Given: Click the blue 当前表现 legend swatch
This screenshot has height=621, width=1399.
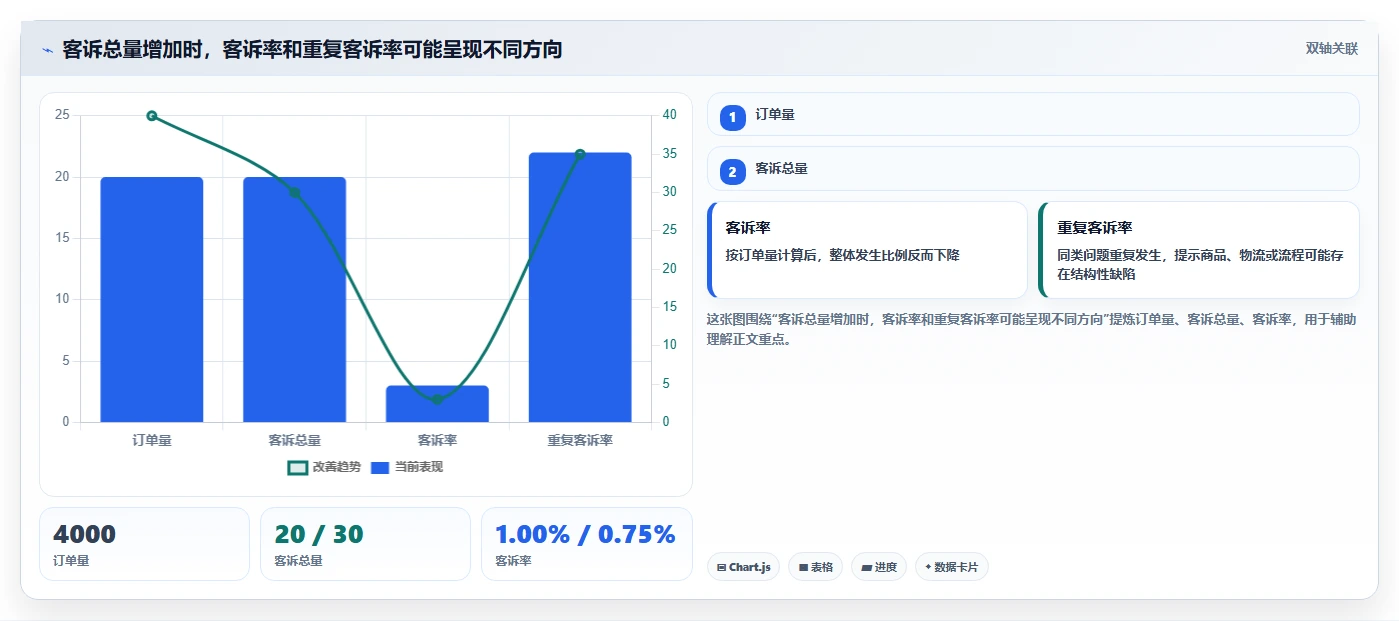Looking at the screenshot, I should (380, 467).
